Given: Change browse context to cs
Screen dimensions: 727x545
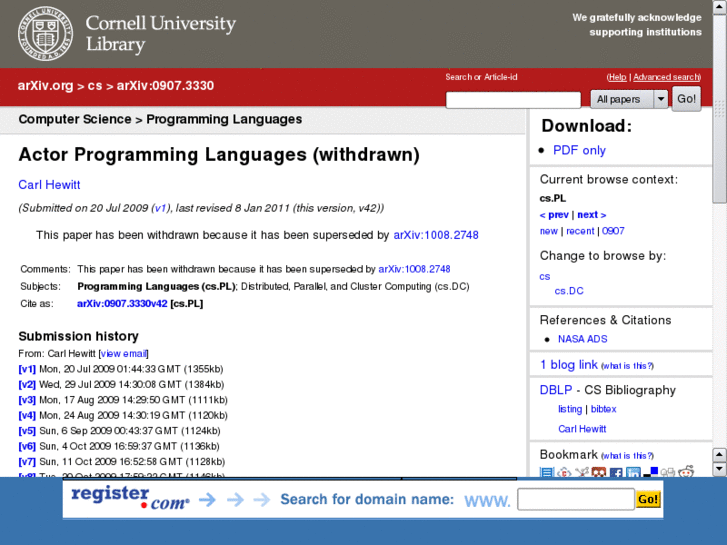Looking at the screenshot, I should coord(545,276).
